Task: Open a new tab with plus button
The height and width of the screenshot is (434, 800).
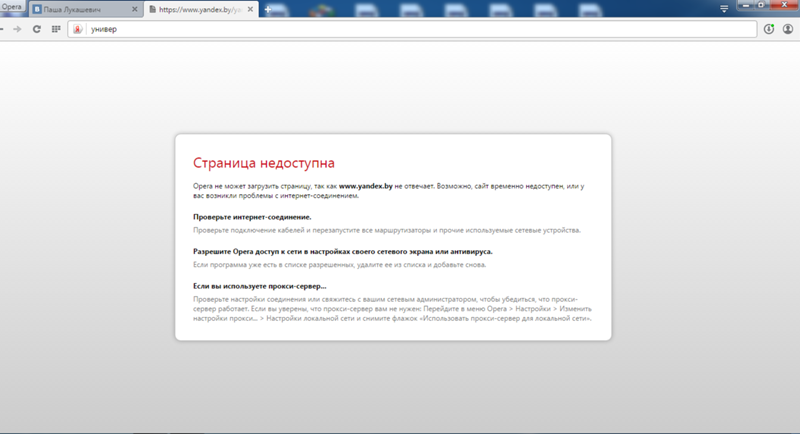Action: point(268,9)
